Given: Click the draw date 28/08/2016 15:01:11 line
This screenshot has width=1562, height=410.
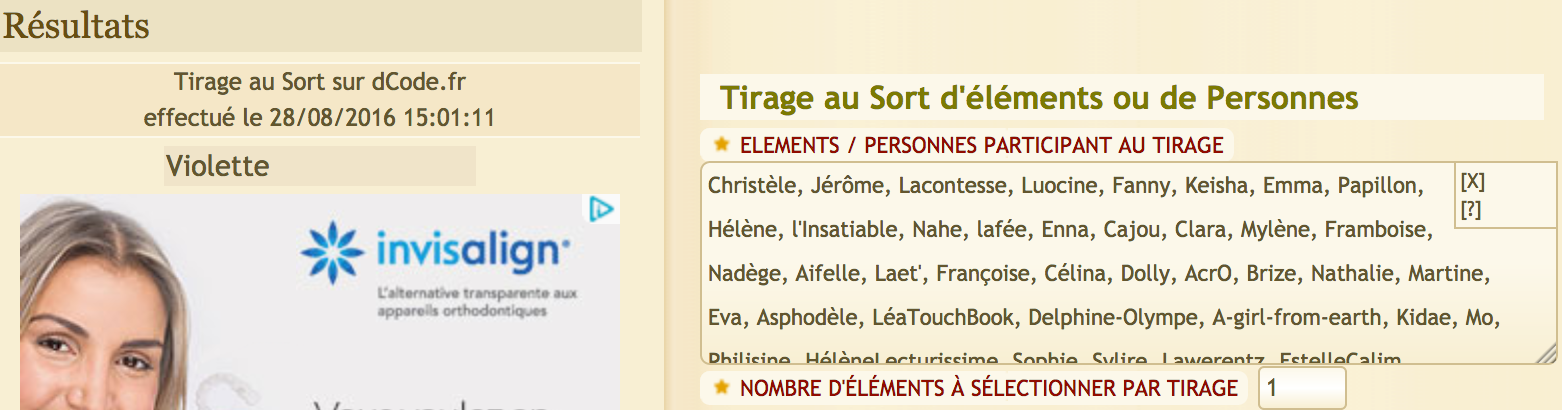Looking at the screenshot, I should tap(320, 117).
